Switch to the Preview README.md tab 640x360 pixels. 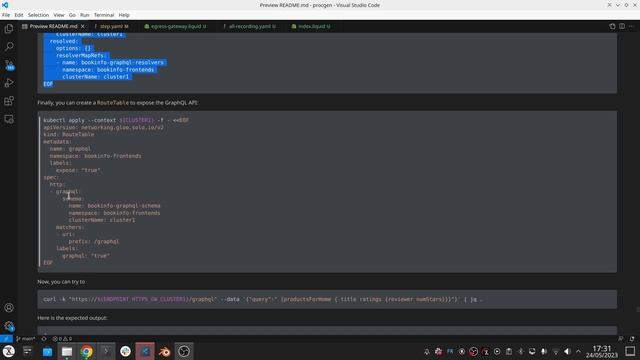click(x=53, y=26)
